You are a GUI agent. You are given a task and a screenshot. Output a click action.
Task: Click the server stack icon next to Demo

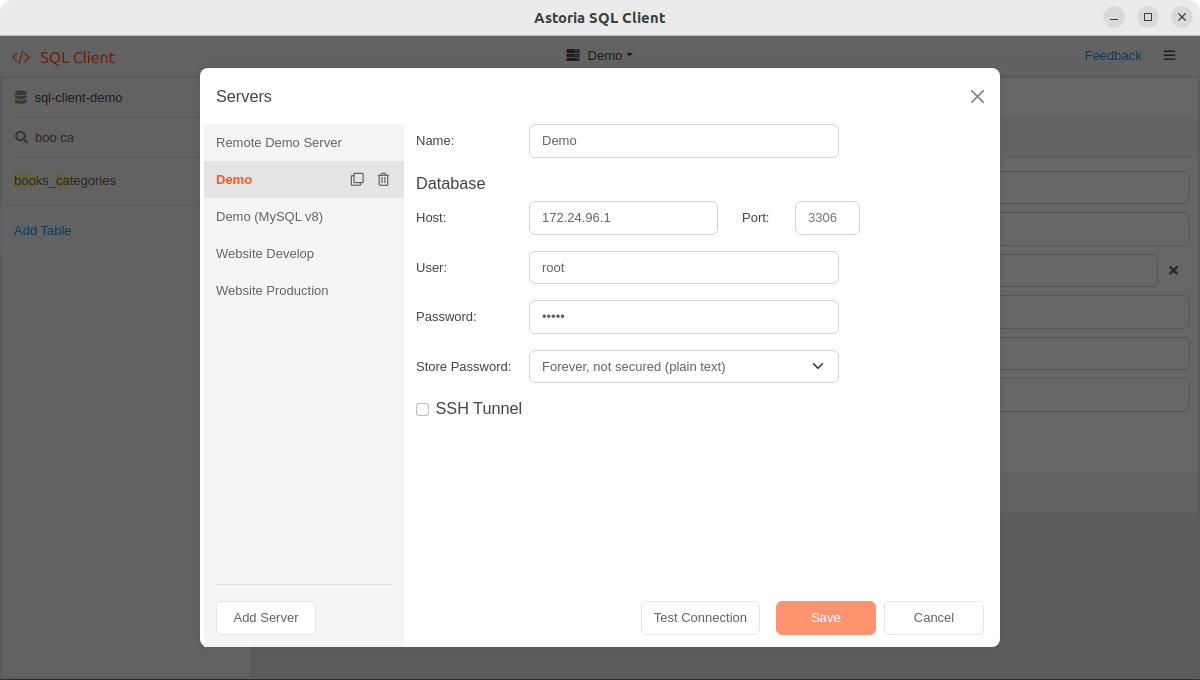573,55
